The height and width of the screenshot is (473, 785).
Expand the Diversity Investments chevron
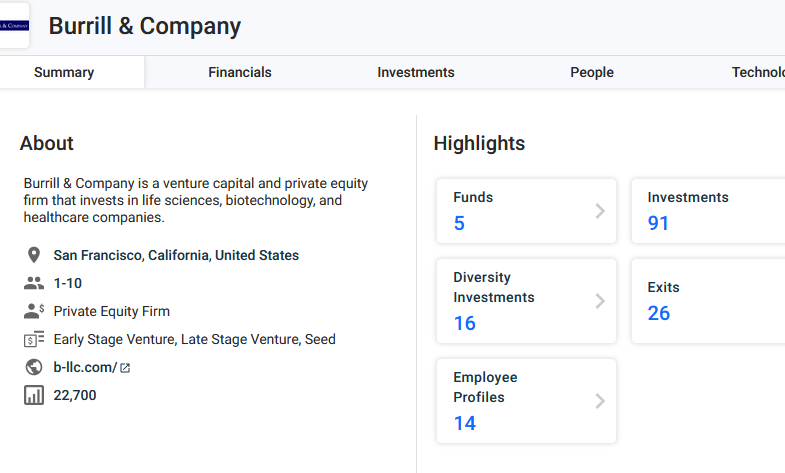click(600, 301)
